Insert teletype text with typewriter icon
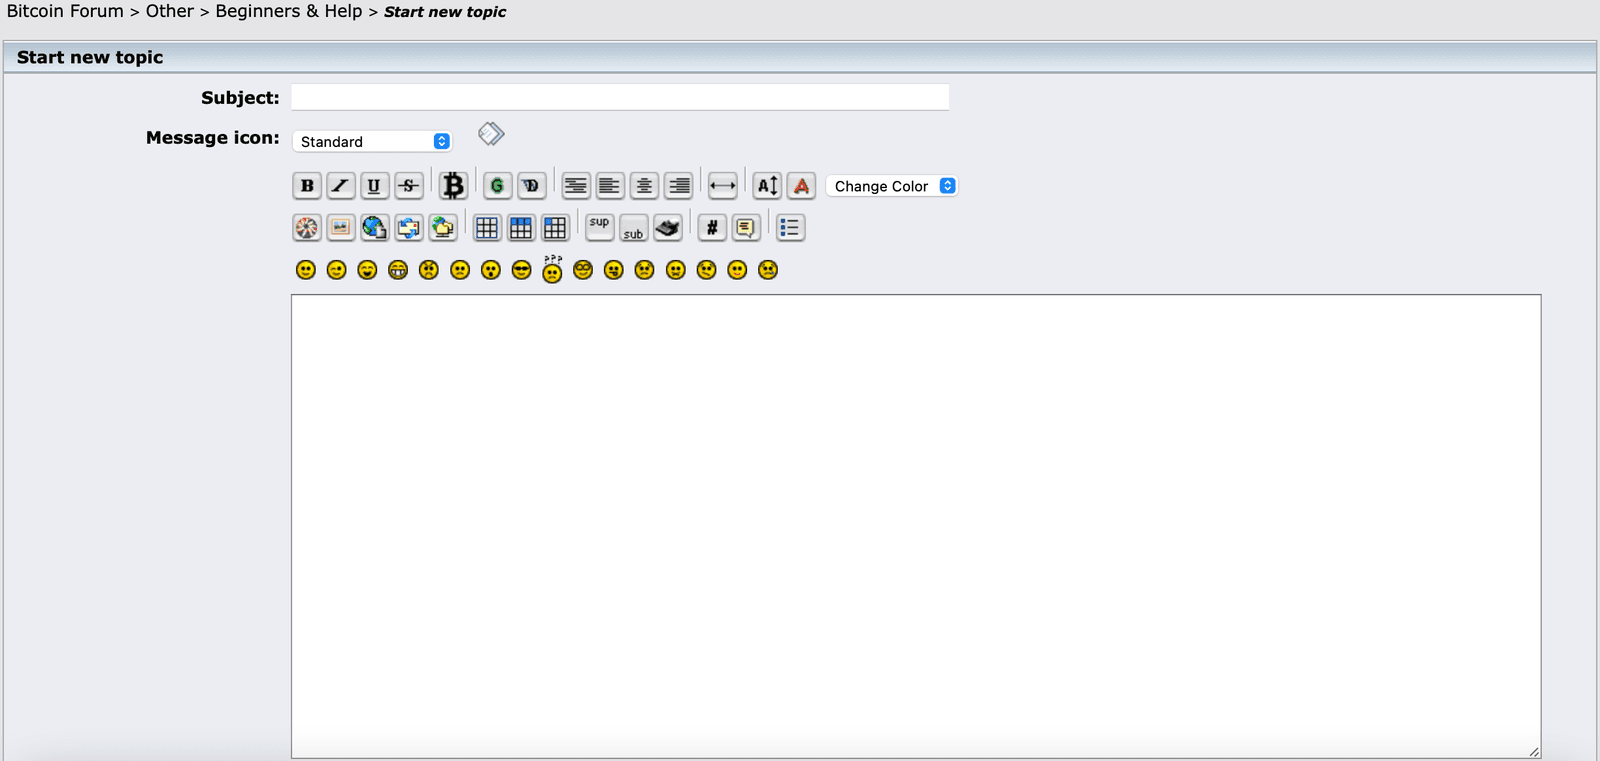This screenshot has width=1600, height=761. tap(667, 228)
